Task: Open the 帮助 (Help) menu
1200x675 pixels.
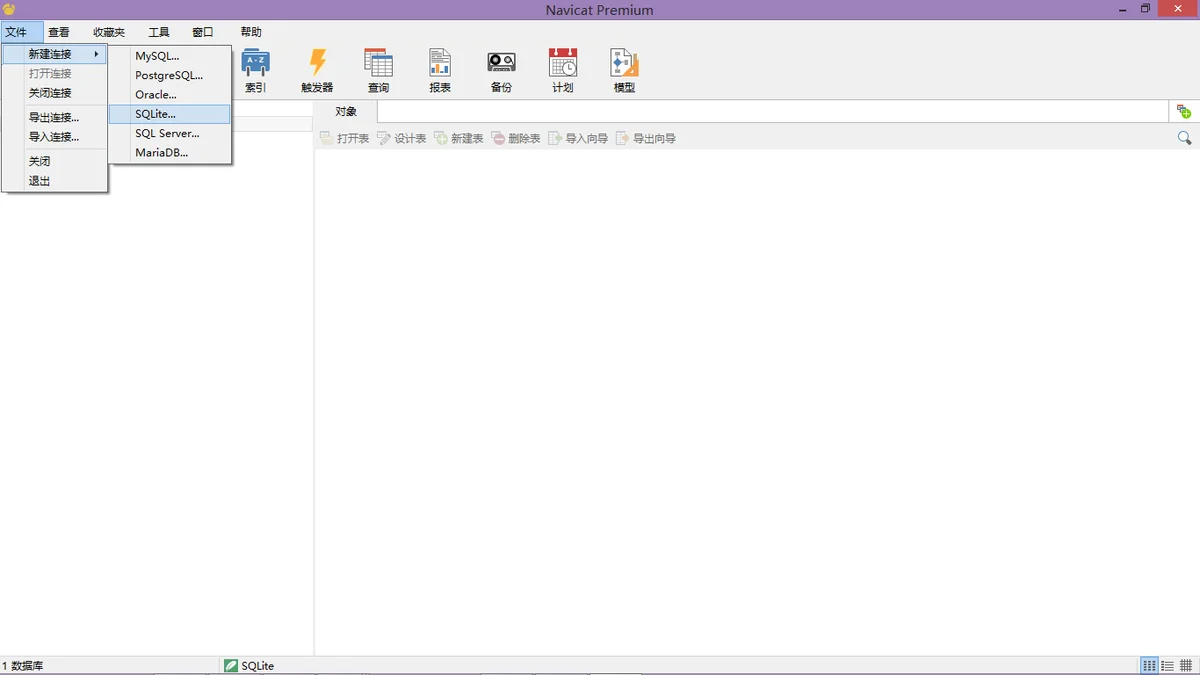Action: 251,32
